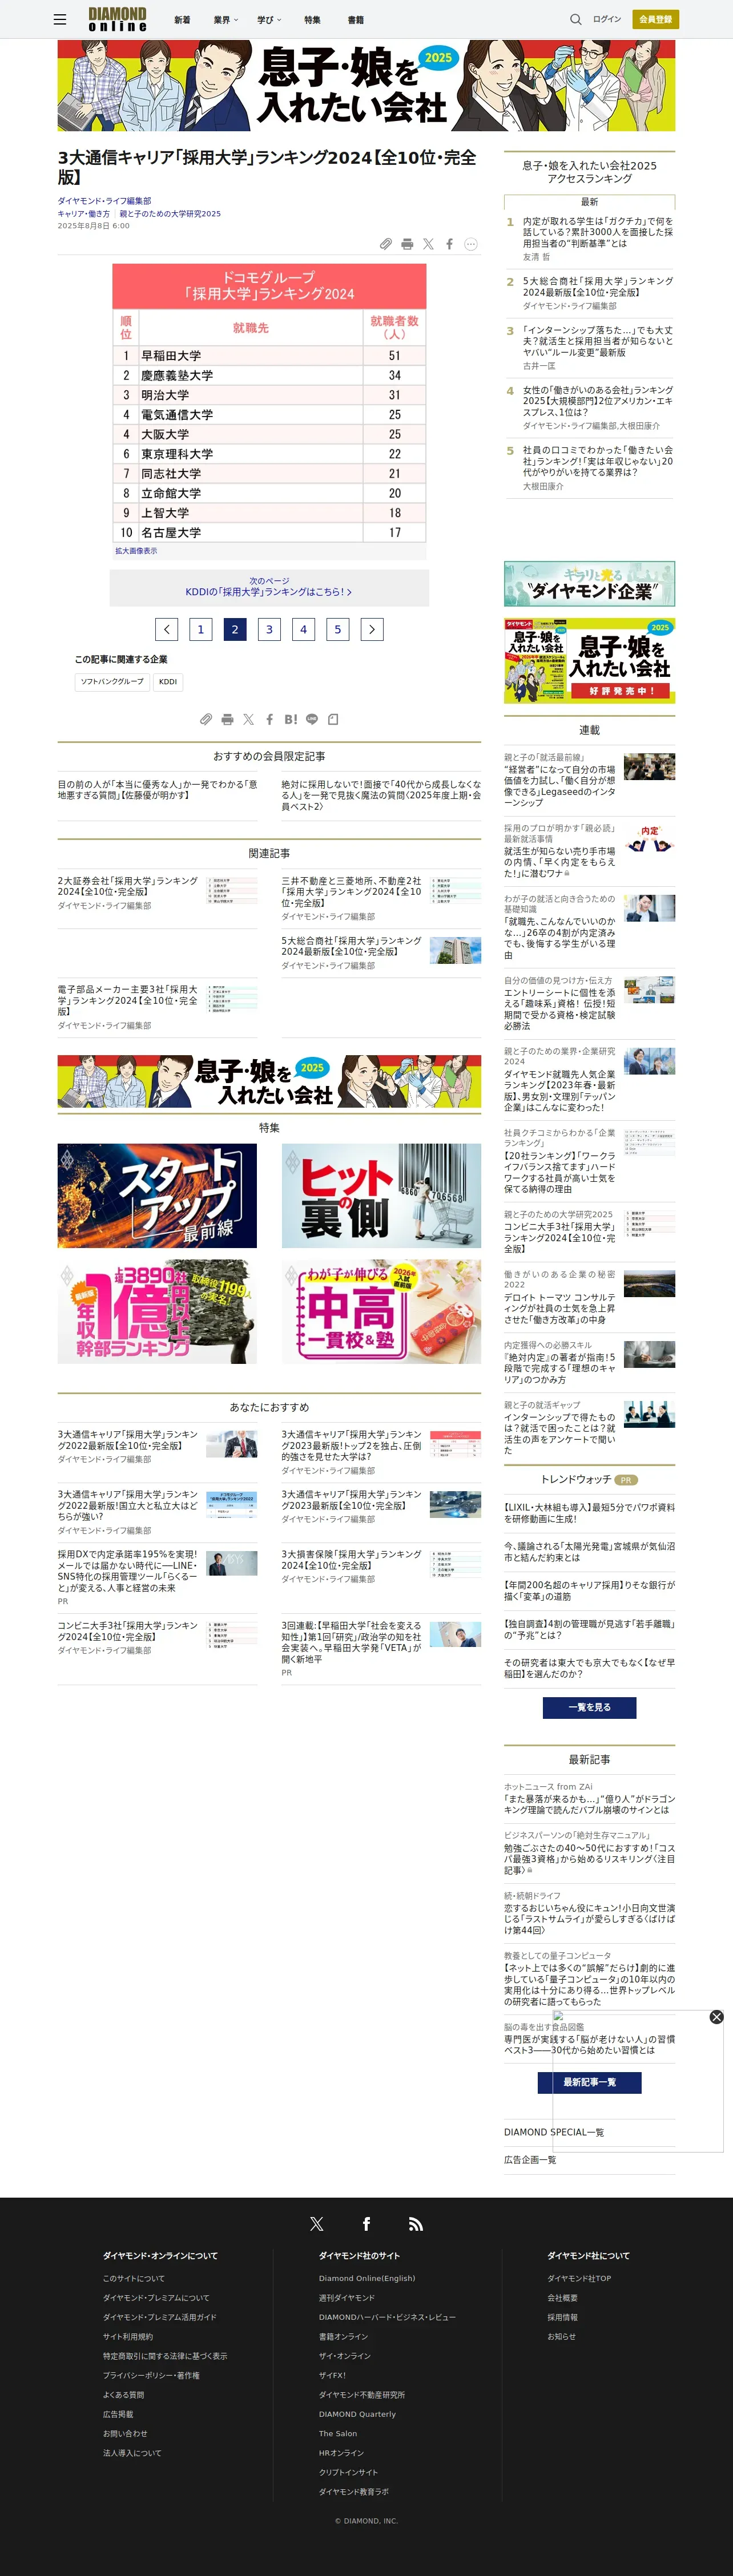Close the floating ad with X button
733x2576 pixels.
point(716,2017)
